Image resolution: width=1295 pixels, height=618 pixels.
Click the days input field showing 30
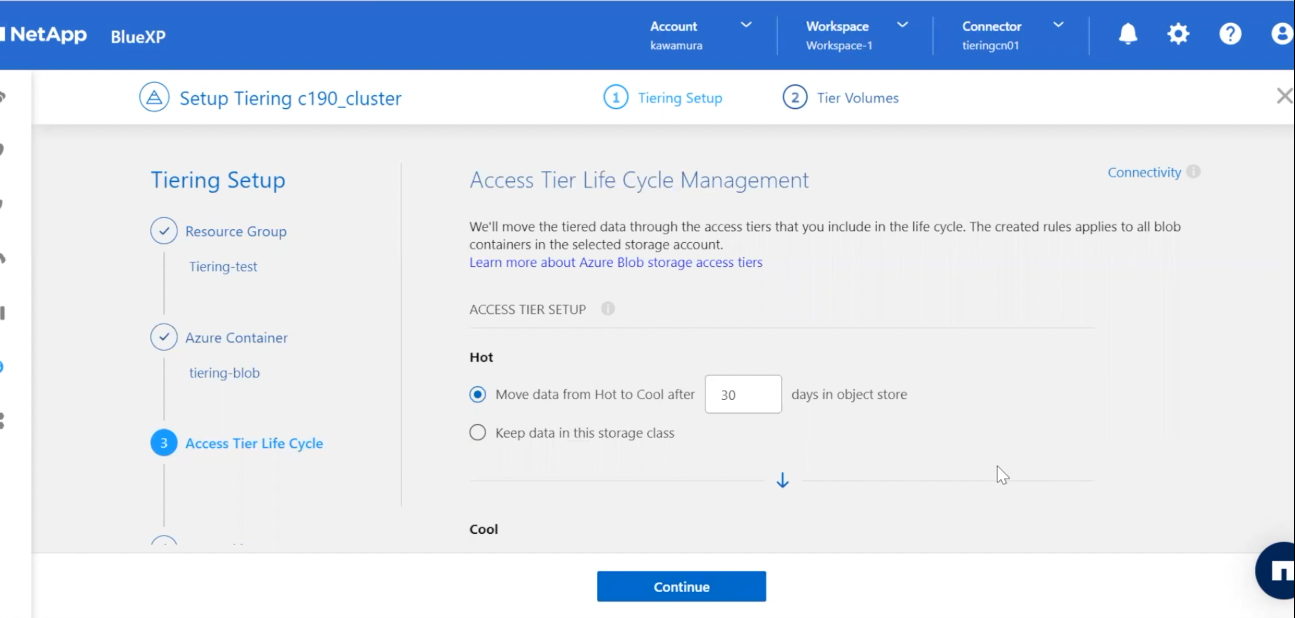[743, 394]
